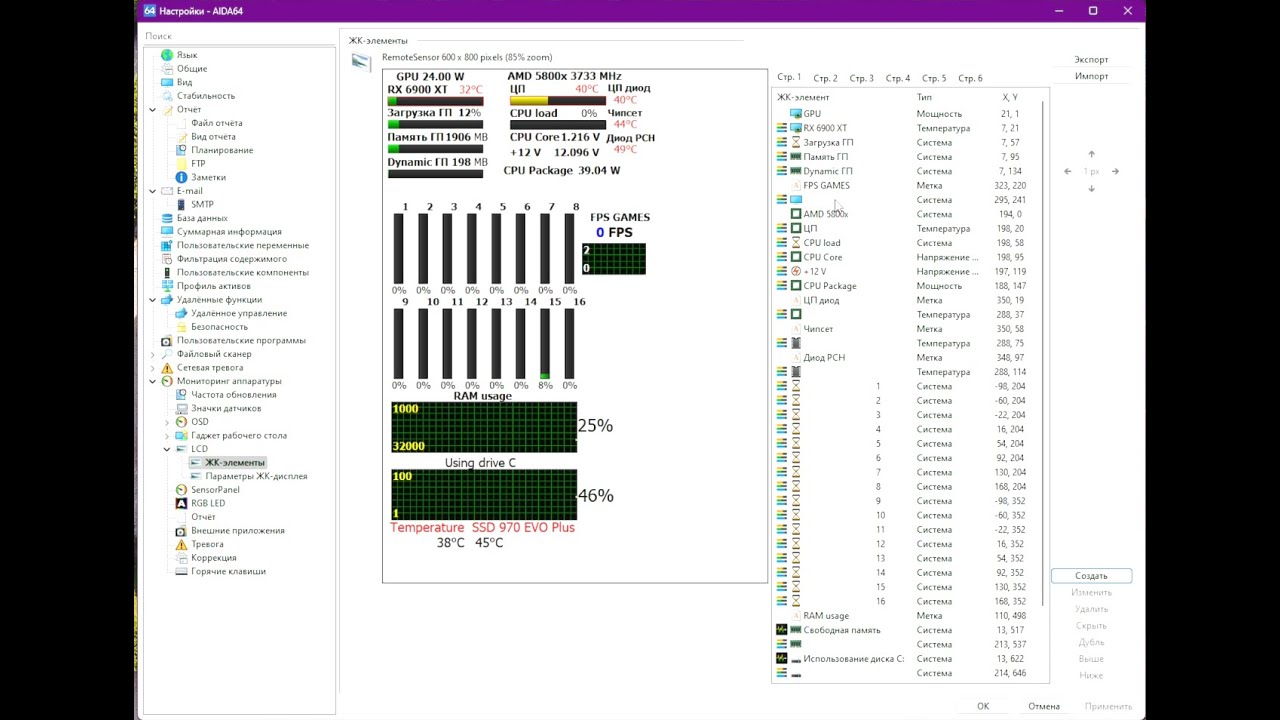Click the Отмена button
This screenshot has width=1280, height=720.
pos(1044,706)
